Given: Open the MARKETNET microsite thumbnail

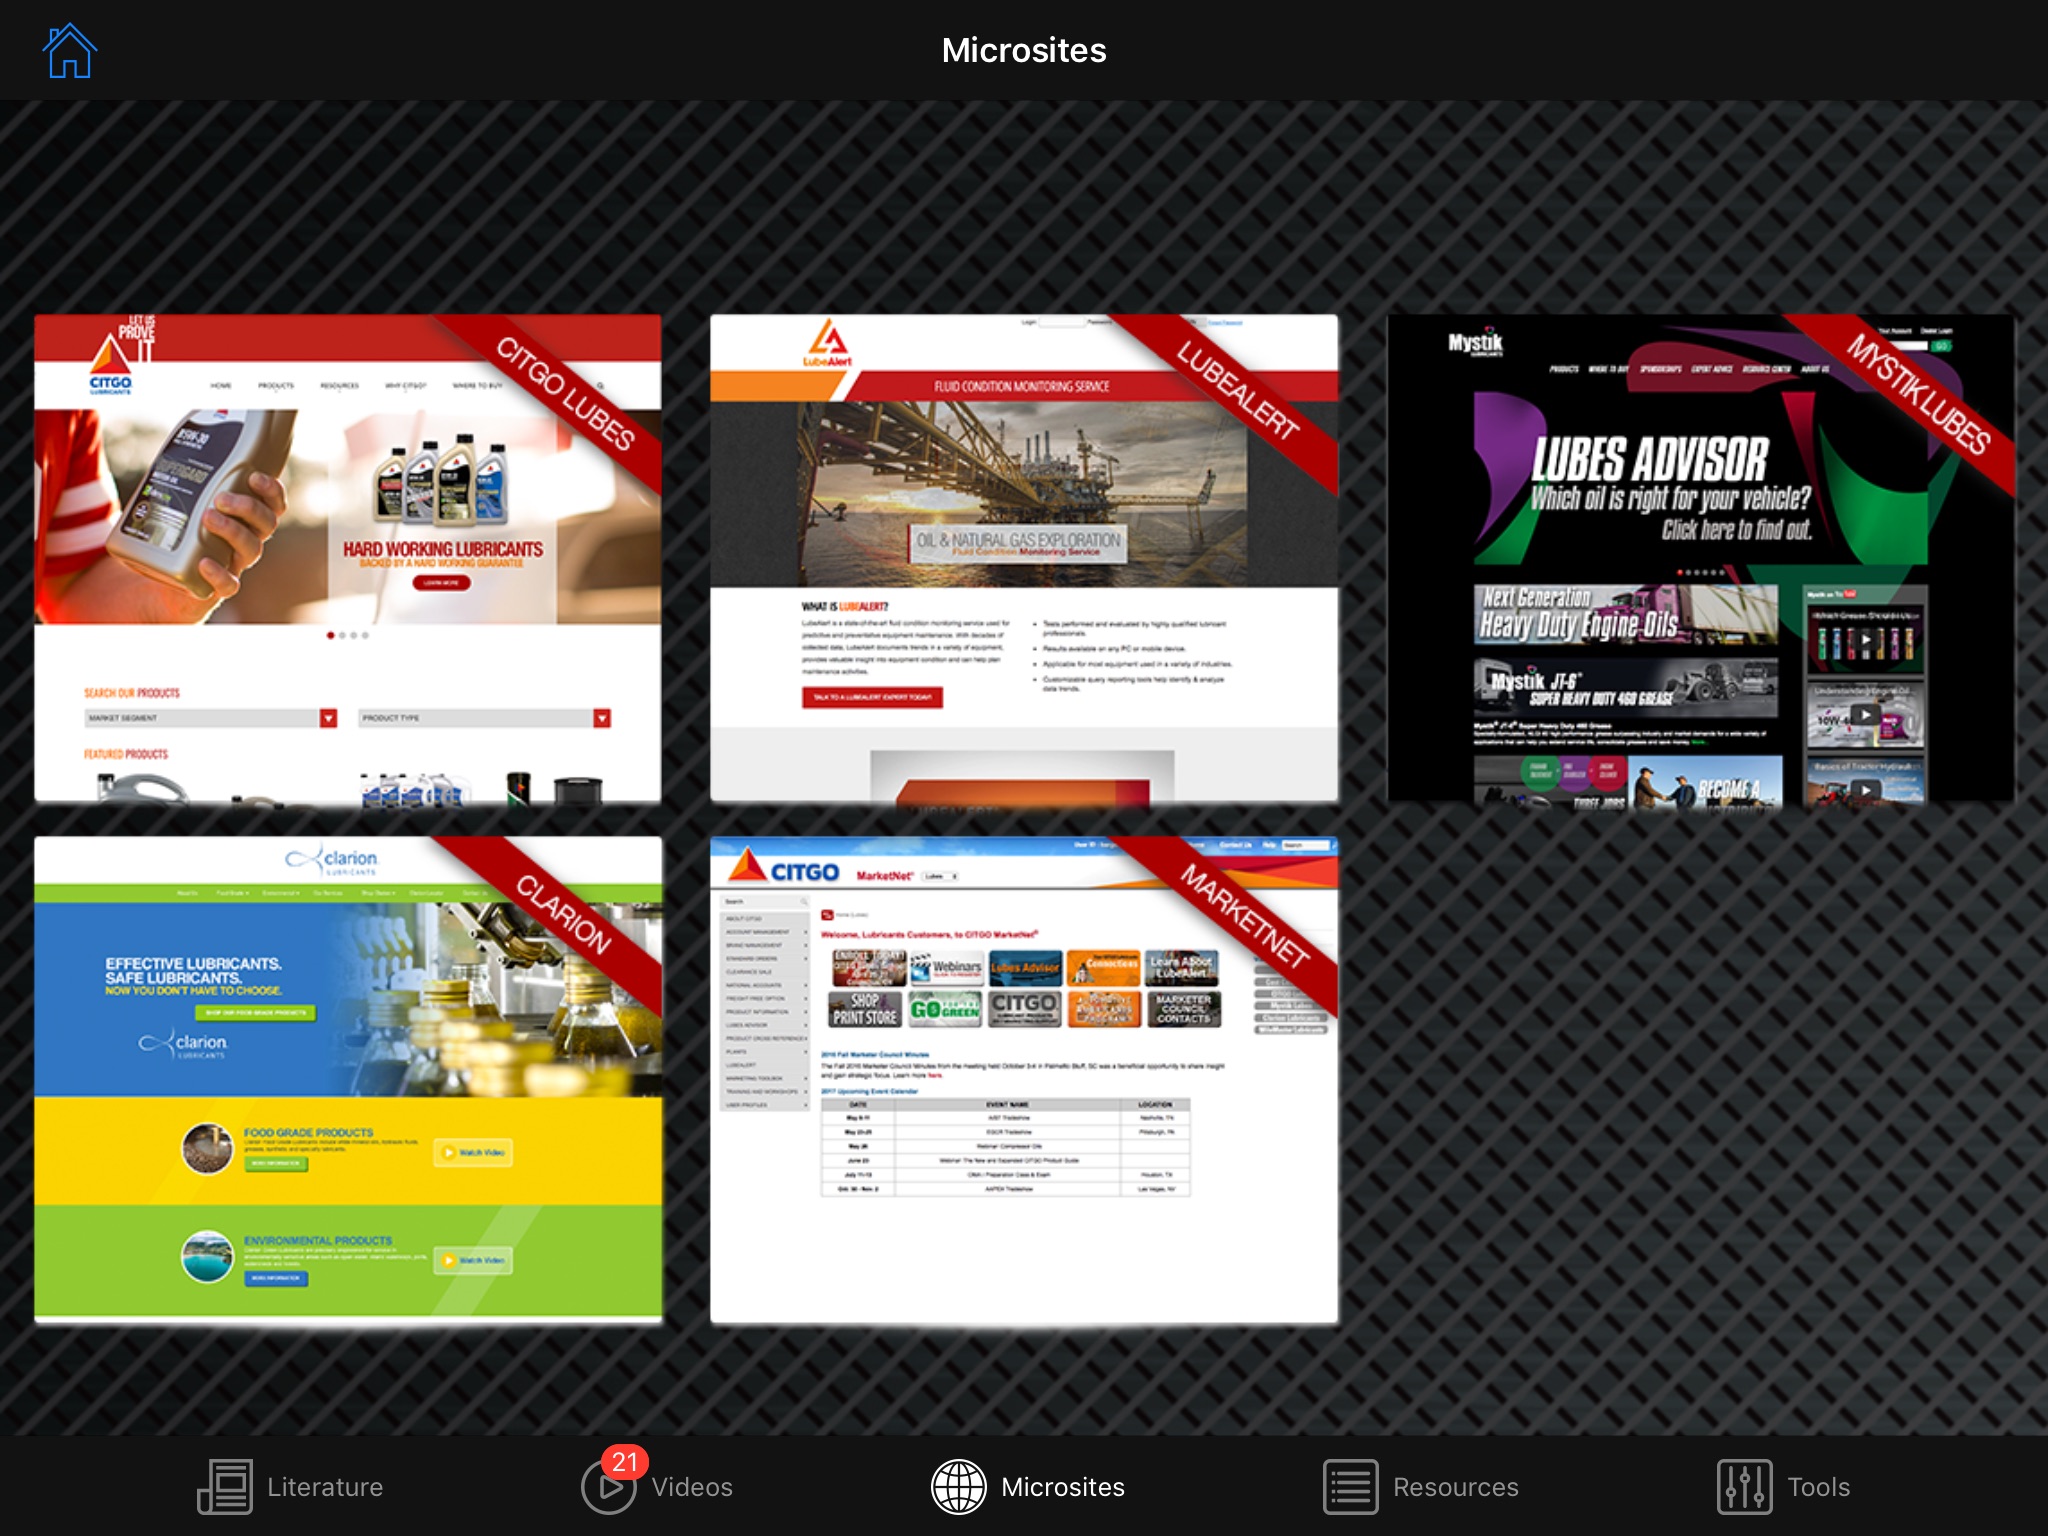Looking at the screenshot, I should (1024, 1081).
